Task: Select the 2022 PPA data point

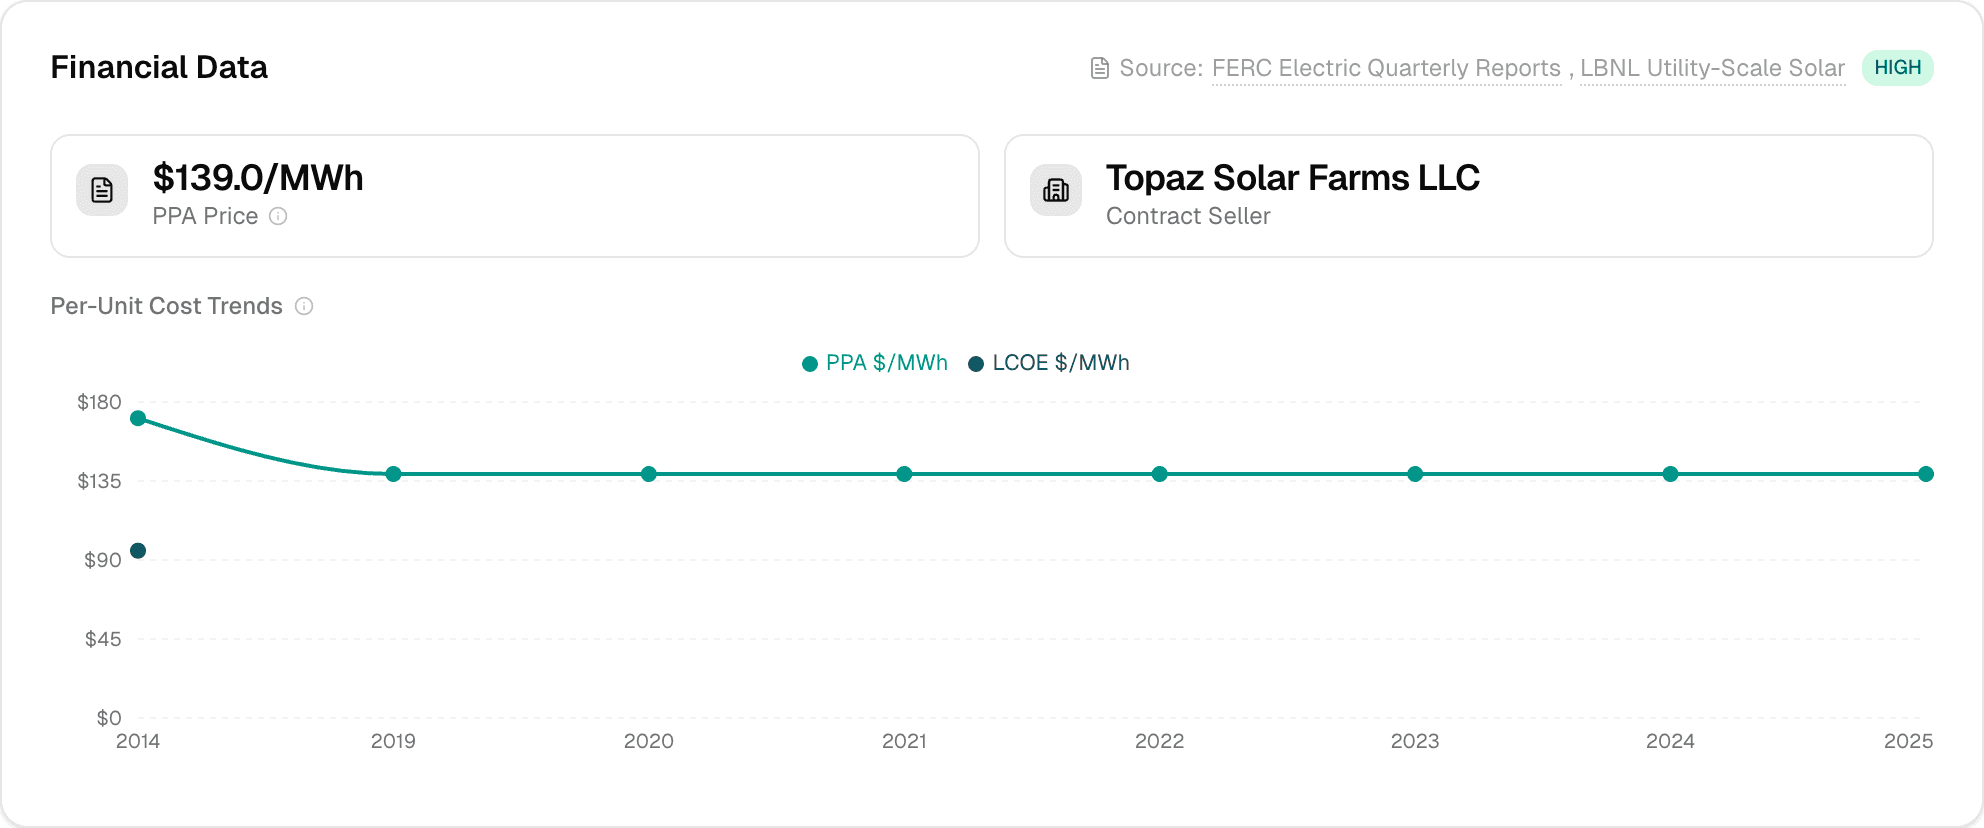Action: (1160, 474)
